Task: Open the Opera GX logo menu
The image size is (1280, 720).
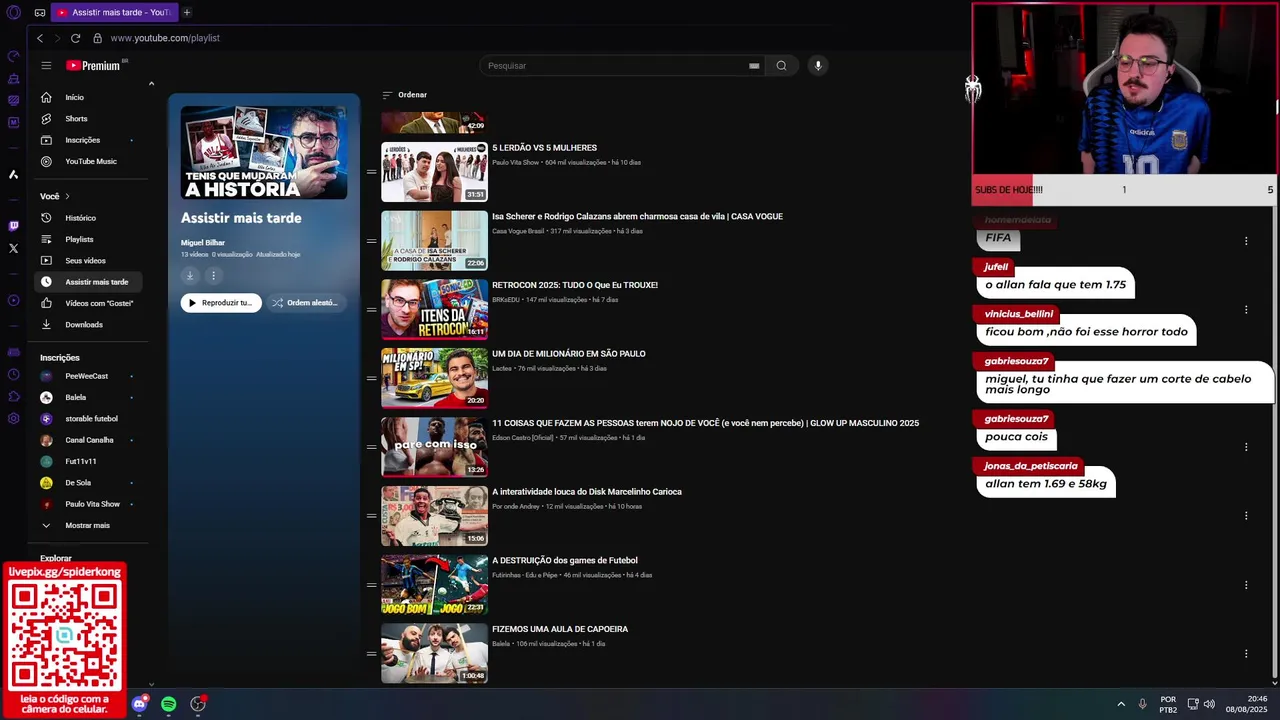Action: (x=13, y=12)
